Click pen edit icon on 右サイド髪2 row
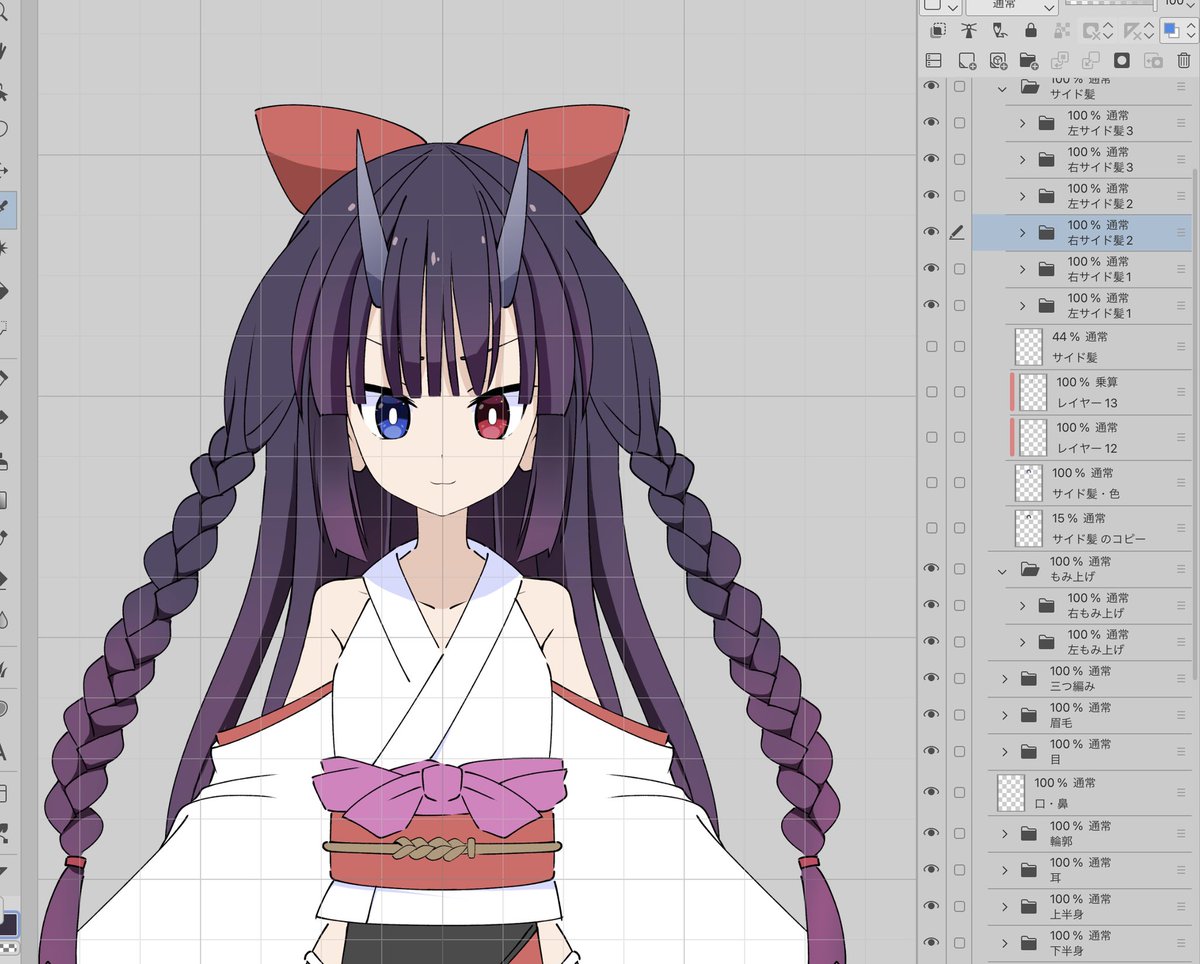Screen dimensions: 1200x964 click(x=957, y=232)
